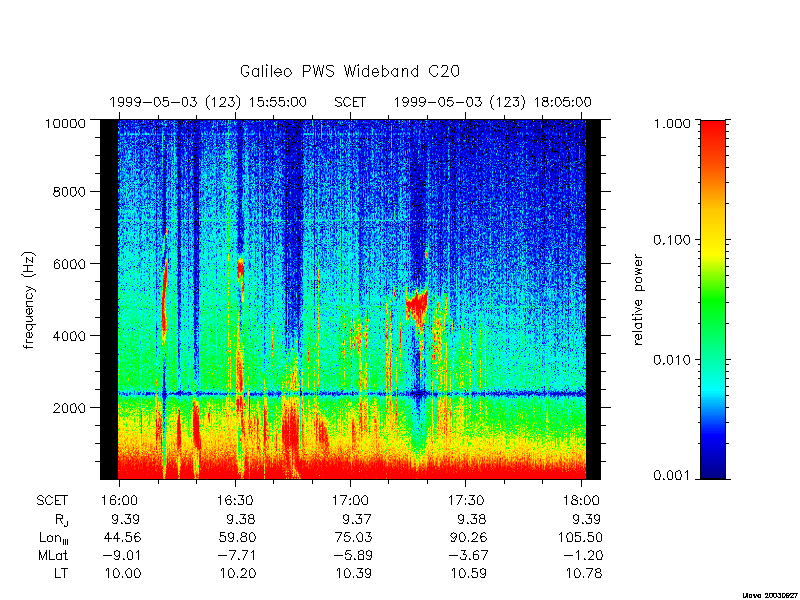Click the 0.010 color bar tick label
Viewport: 800px width, 600px height.
672,360
